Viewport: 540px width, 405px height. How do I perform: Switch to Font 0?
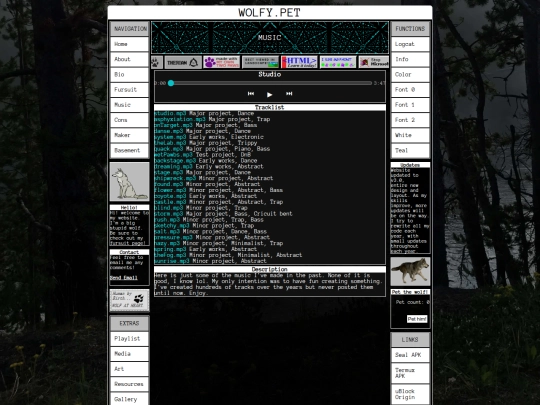click(x=410, y=90)
